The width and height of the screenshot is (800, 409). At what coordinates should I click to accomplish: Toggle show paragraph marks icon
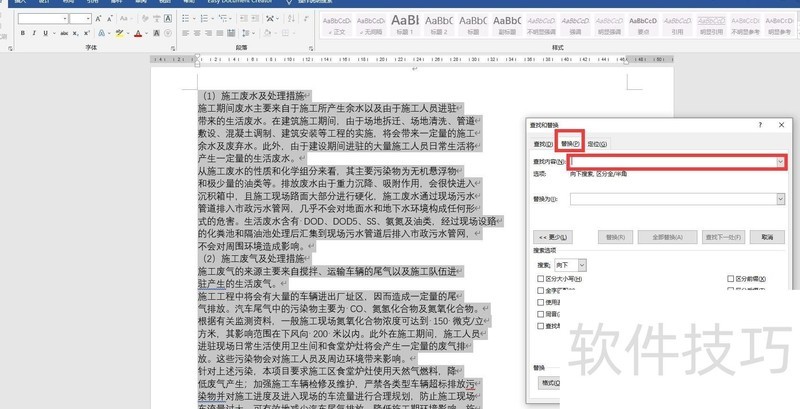click(306, 19)
